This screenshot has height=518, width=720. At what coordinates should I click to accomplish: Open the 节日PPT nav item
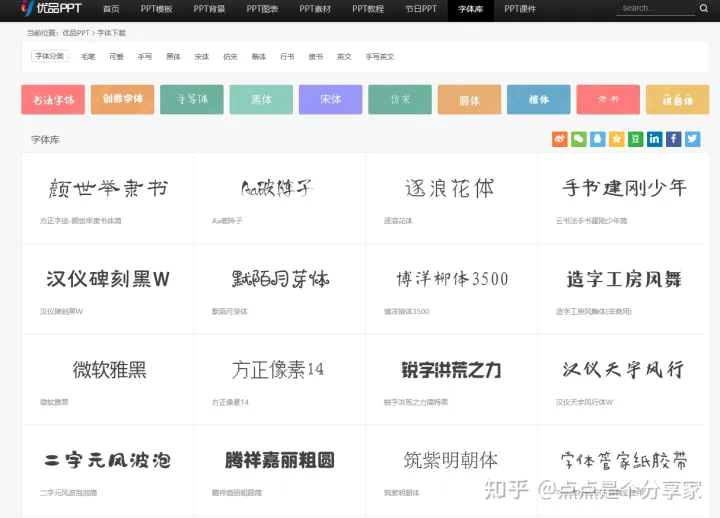[x=421, y=9]
